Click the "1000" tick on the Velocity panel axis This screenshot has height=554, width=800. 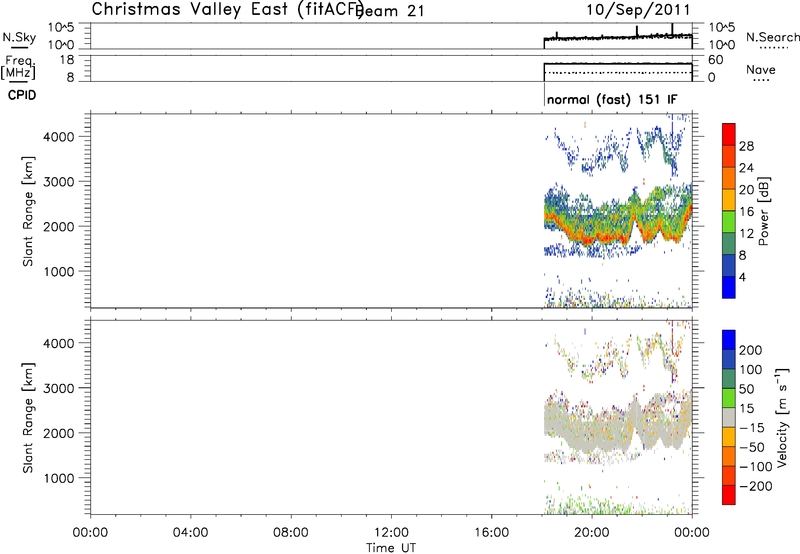pyautogui.click(x=58, y=479)
